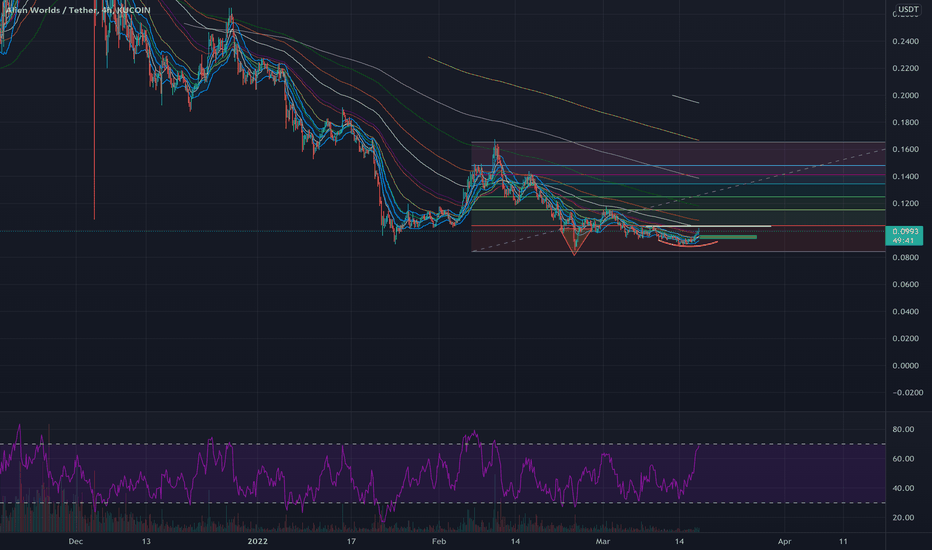Click the 2022 year label on time axis

pos(257,541)
